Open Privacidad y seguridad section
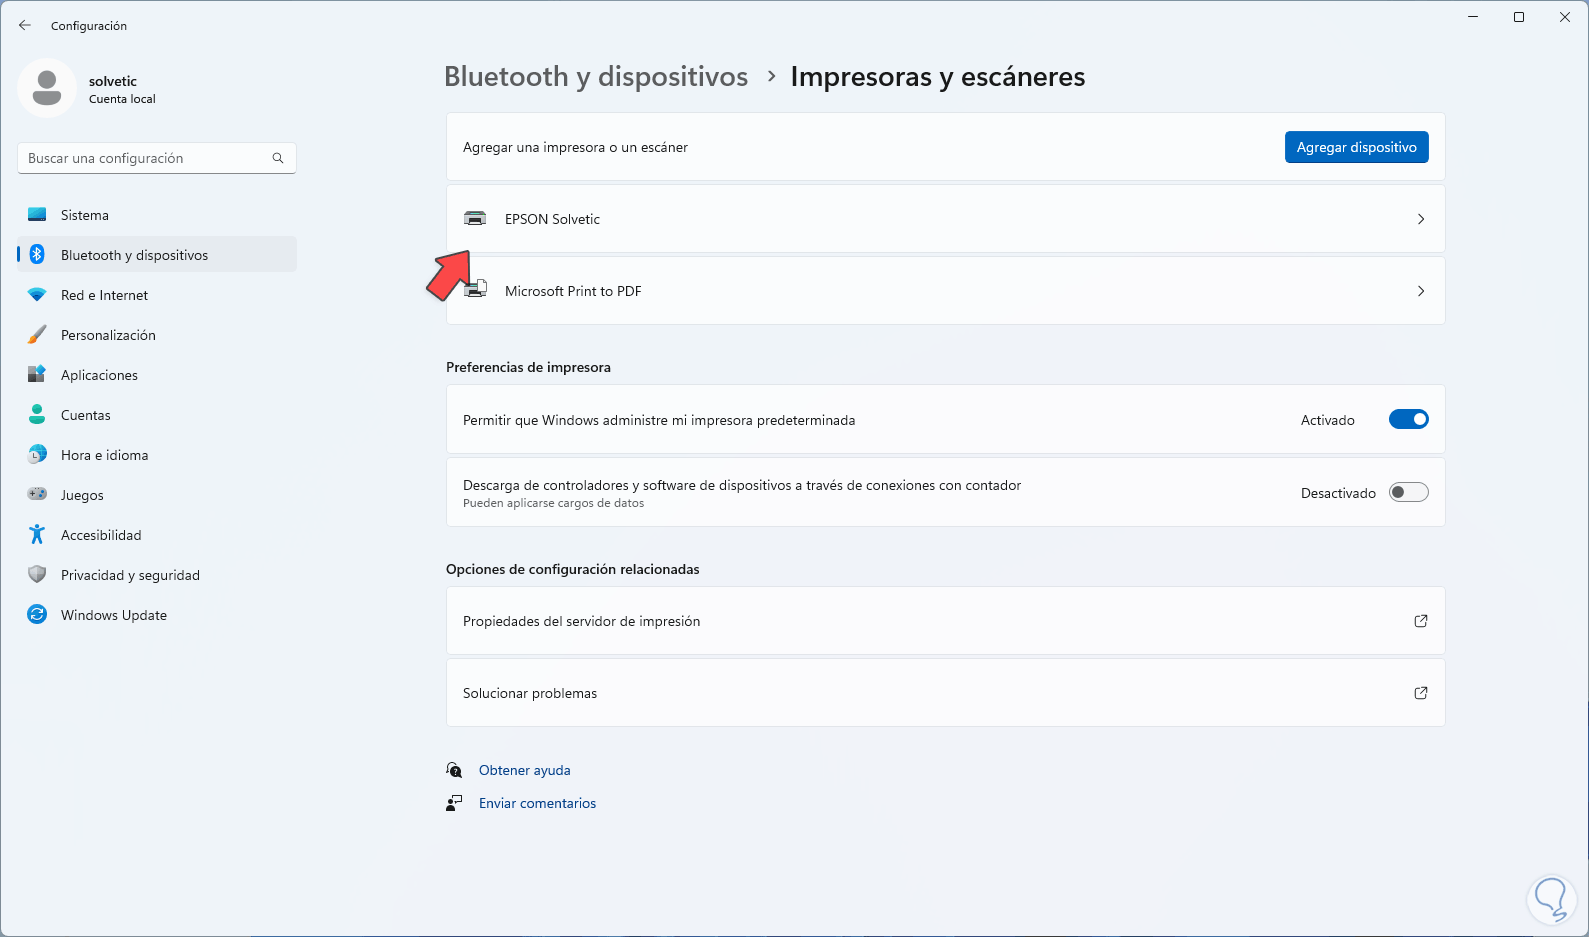The height and width of the screenshot is (937, 1589). [157, 575]
